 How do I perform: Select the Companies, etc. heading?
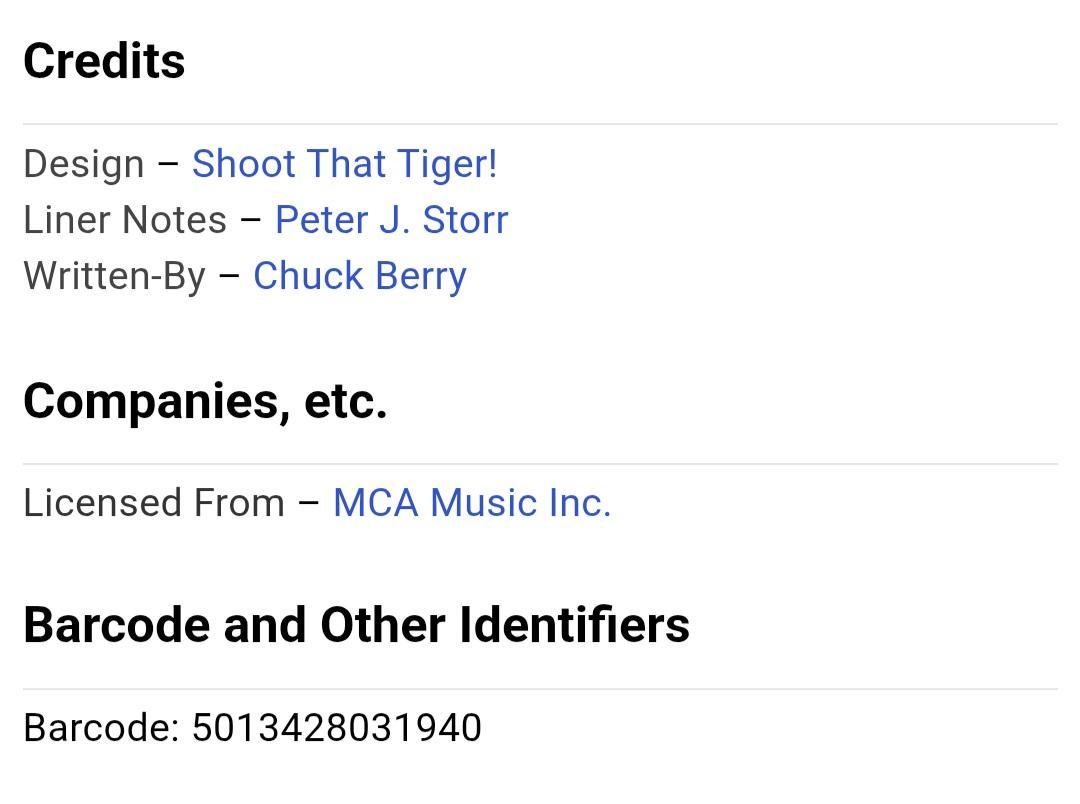point(205,401)
